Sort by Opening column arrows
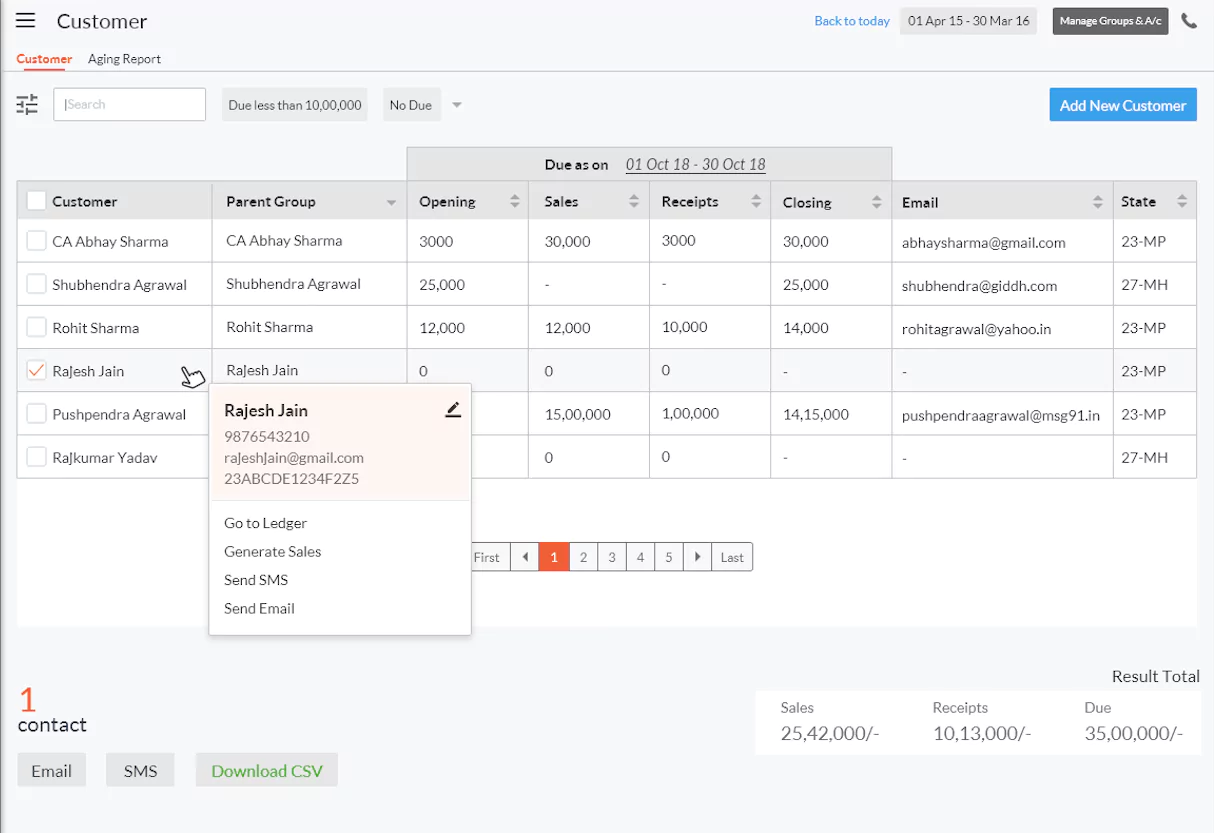The height and width of the screenshot is (833, 1214). (x=515, y=201)
